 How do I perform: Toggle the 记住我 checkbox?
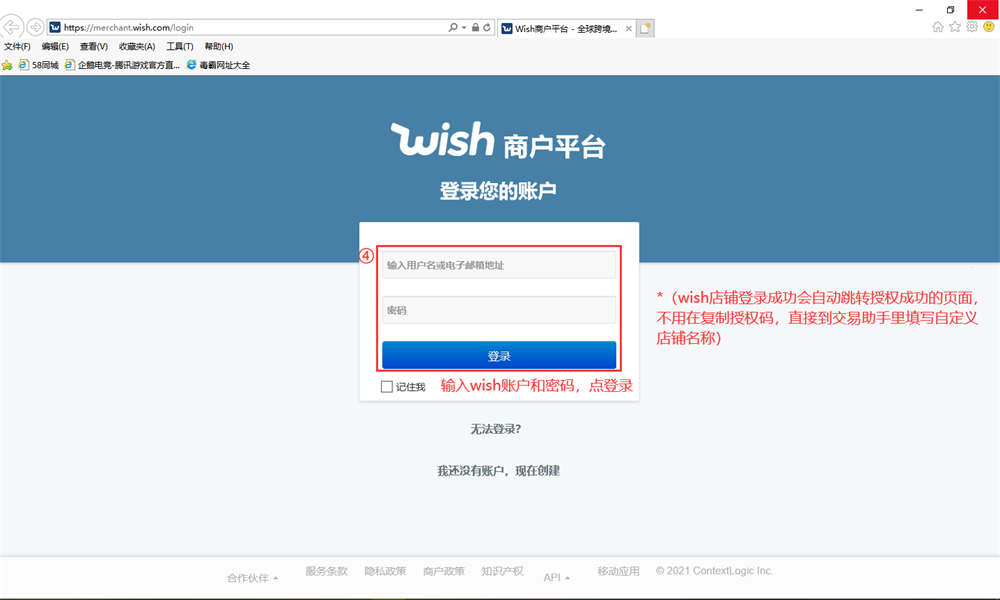386,387
